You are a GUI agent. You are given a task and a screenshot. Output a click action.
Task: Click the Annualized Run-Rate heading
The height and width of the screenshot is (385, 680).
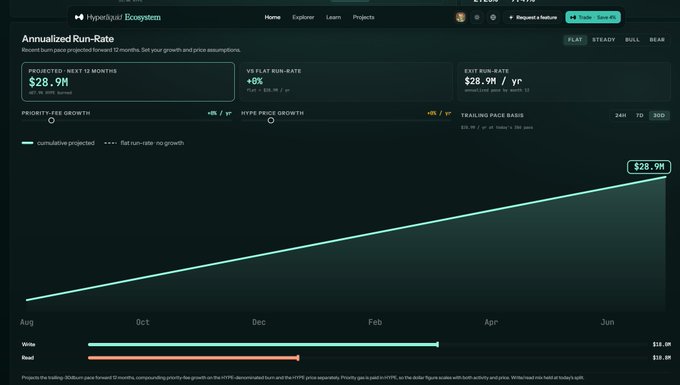(x=68, y=39)
